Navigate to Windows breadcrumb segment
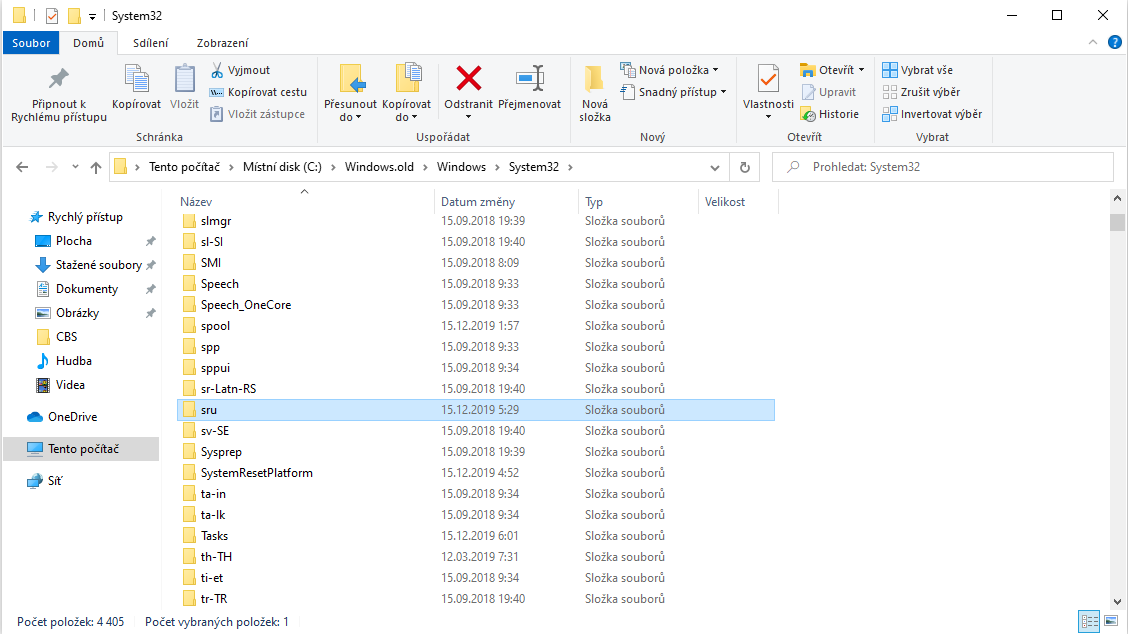This screenshot has height=634, width=1128. 461,167
